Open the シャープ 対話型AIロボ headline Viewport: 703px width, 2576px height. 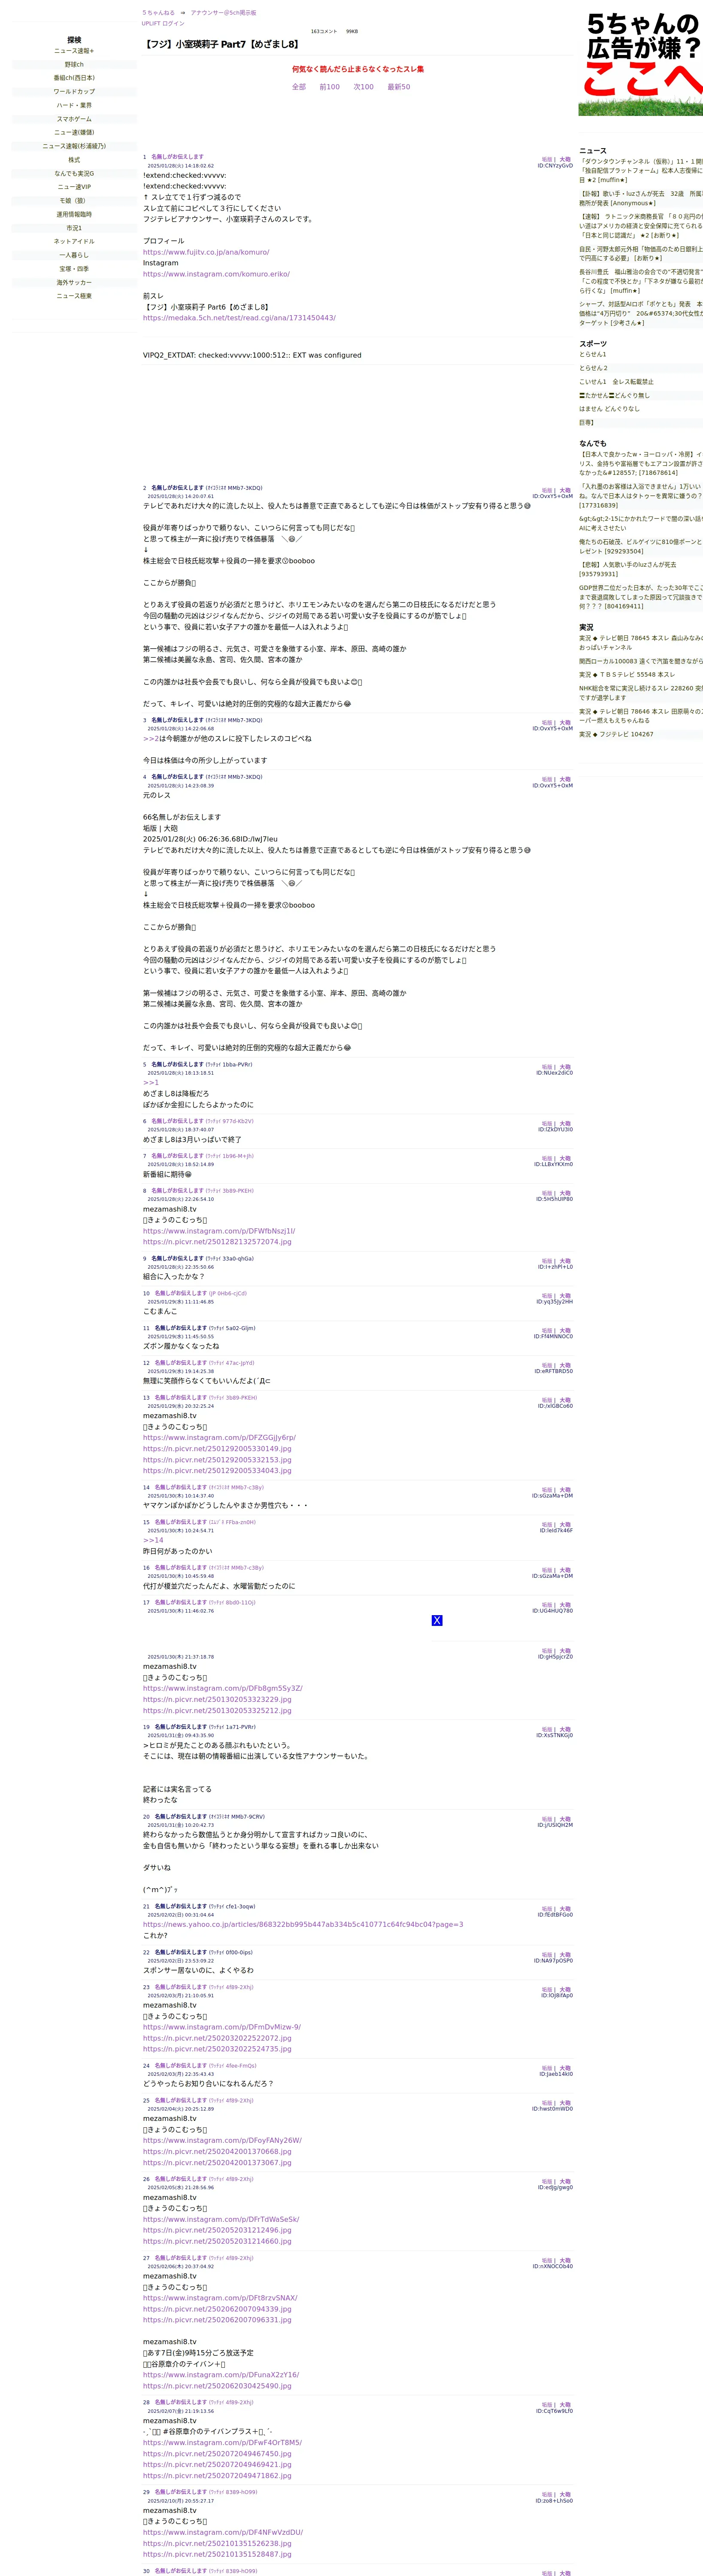[x=641, y=313]
